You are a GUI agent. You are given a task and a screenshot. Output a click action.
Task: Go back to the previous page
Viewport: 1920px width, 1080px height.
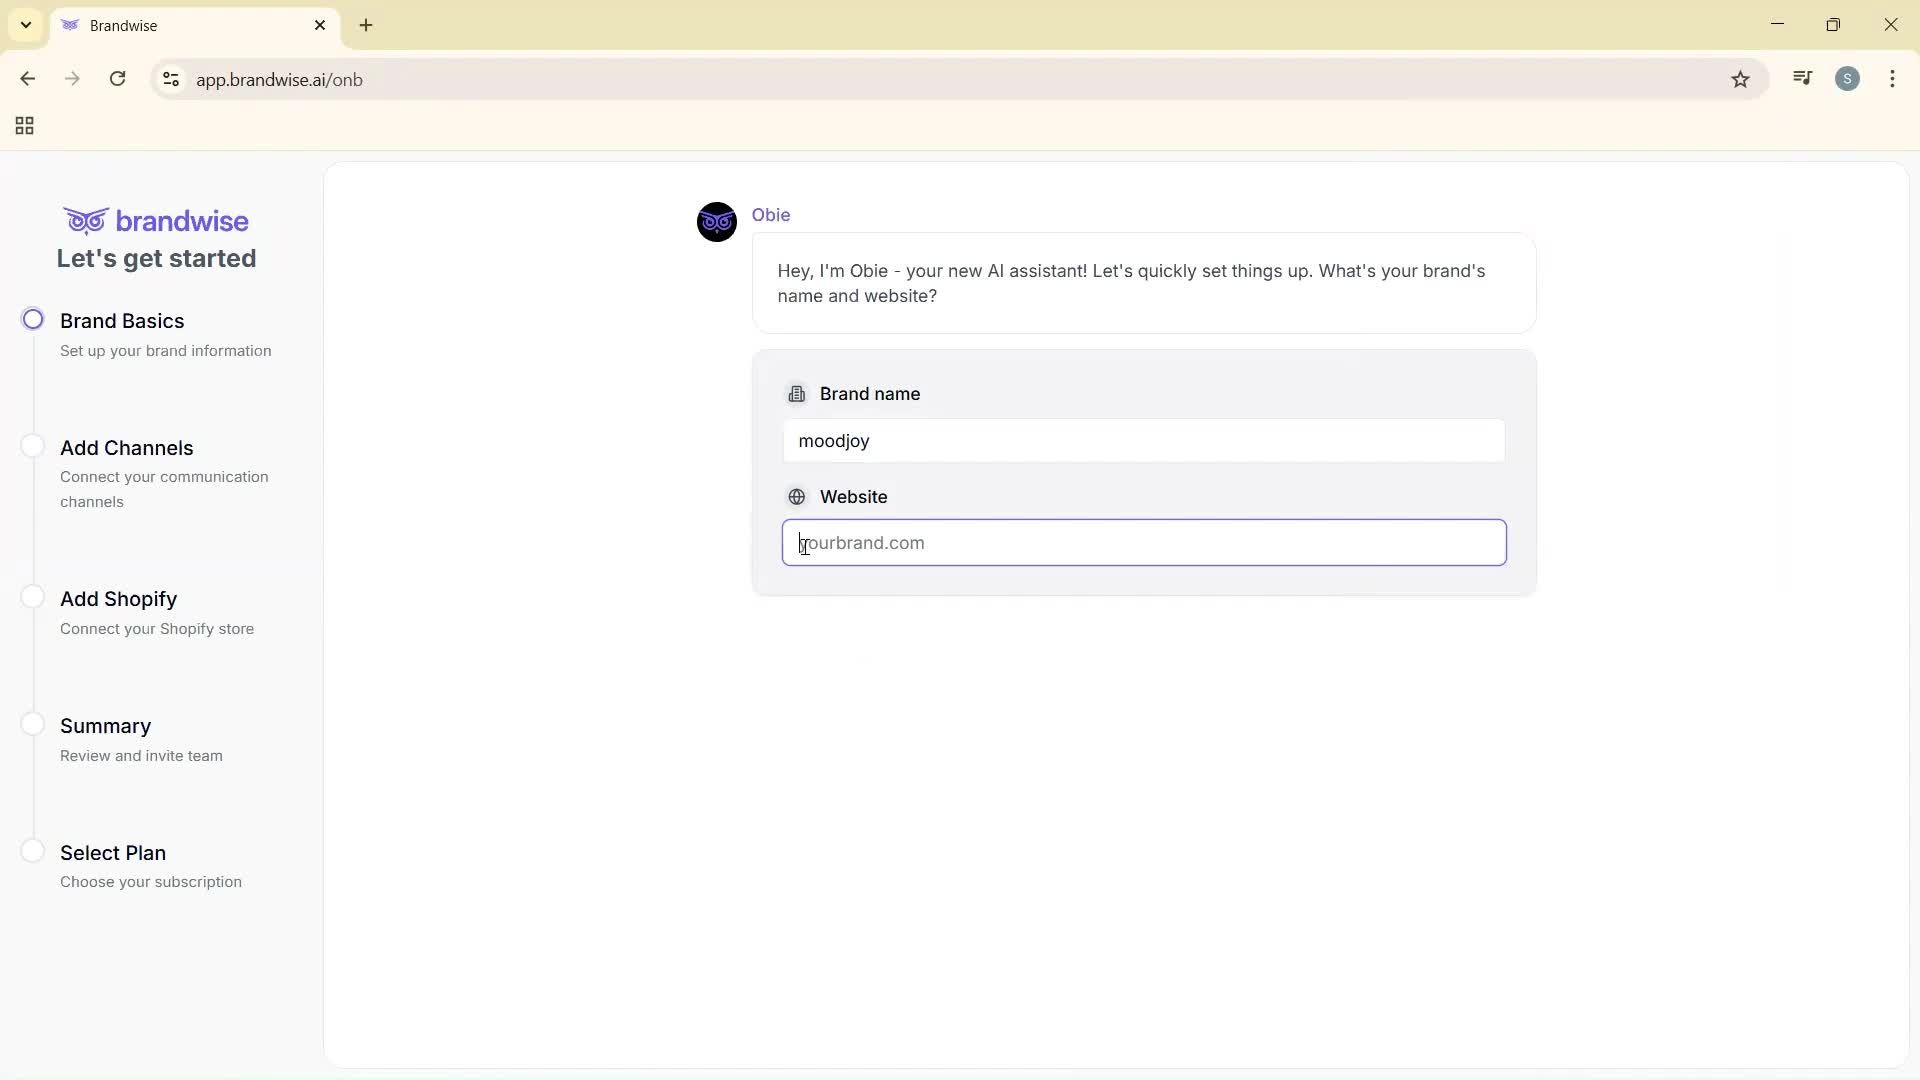click(27, 79)
